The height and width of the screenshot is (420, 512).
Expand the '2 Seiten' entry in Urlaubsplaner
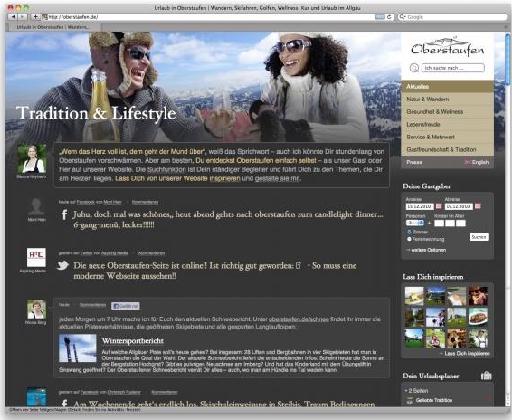coord(416,390)
